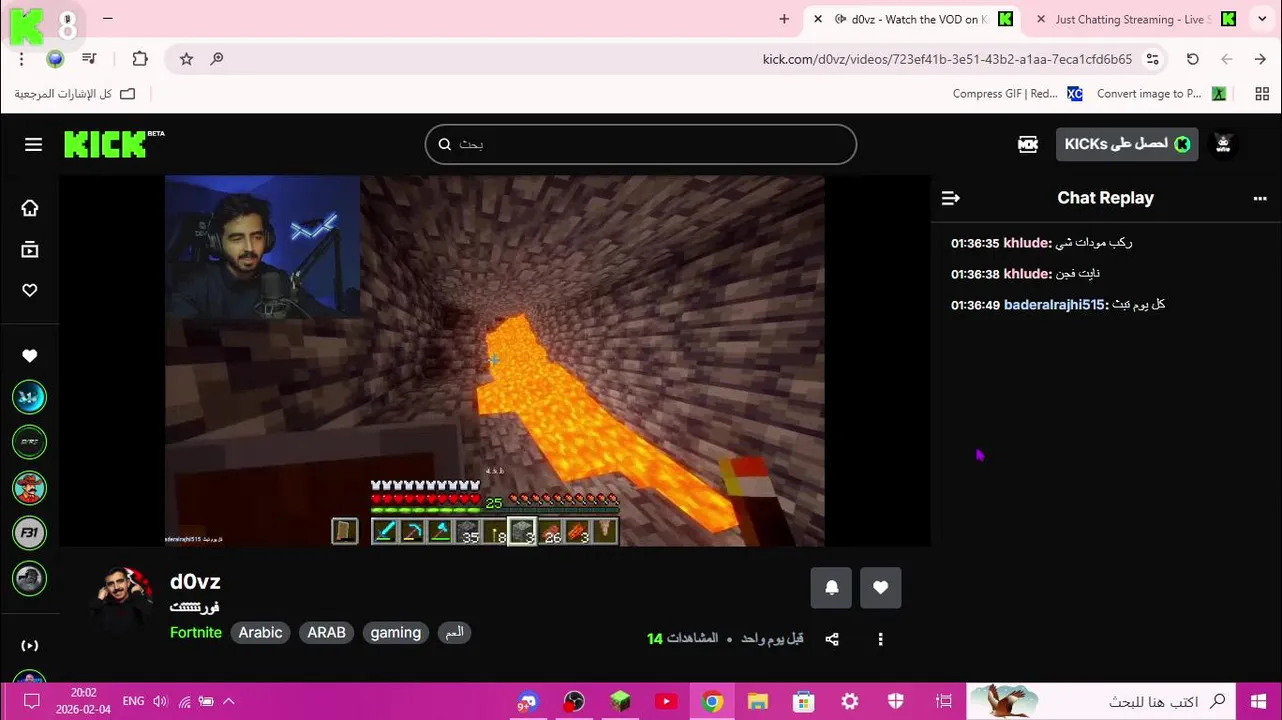
Task: Open Convert image to P... bookmark
Action: [1160, 94]
